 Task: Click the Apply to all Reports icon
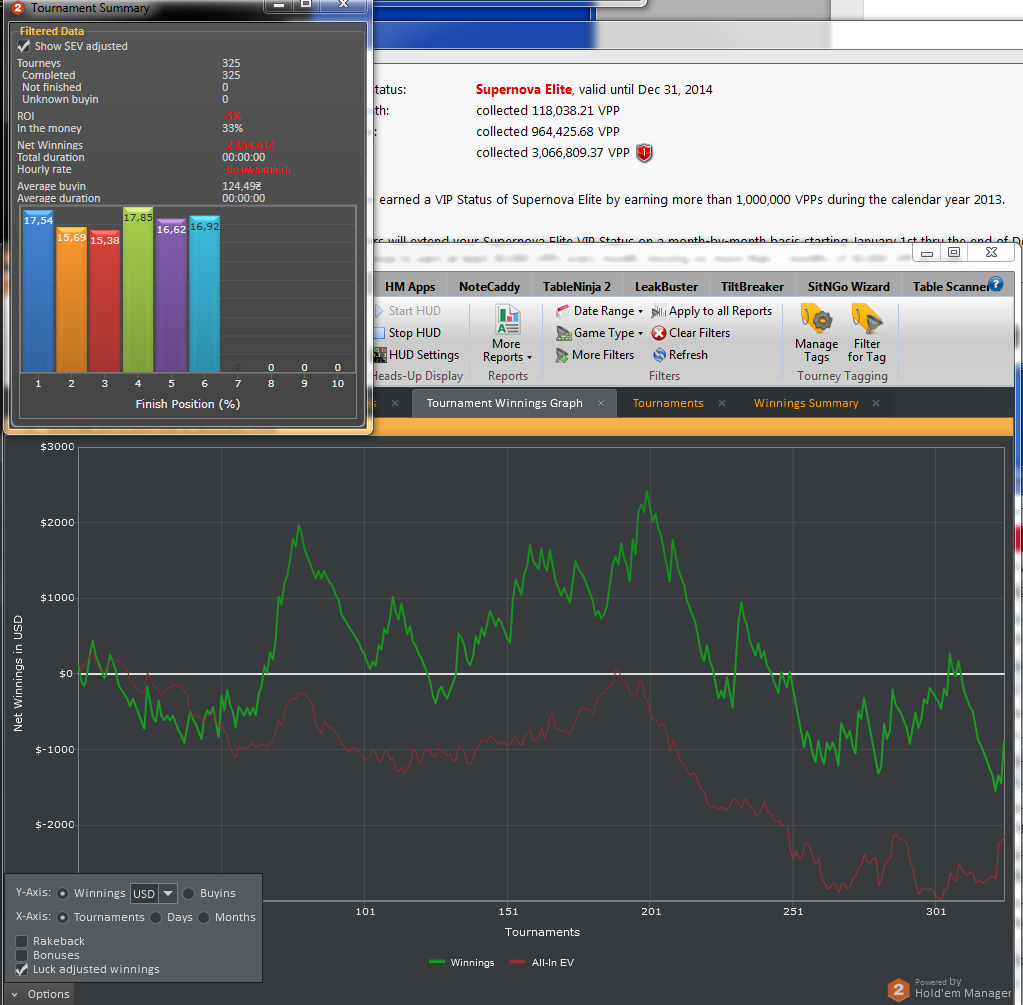coord(658,311)
